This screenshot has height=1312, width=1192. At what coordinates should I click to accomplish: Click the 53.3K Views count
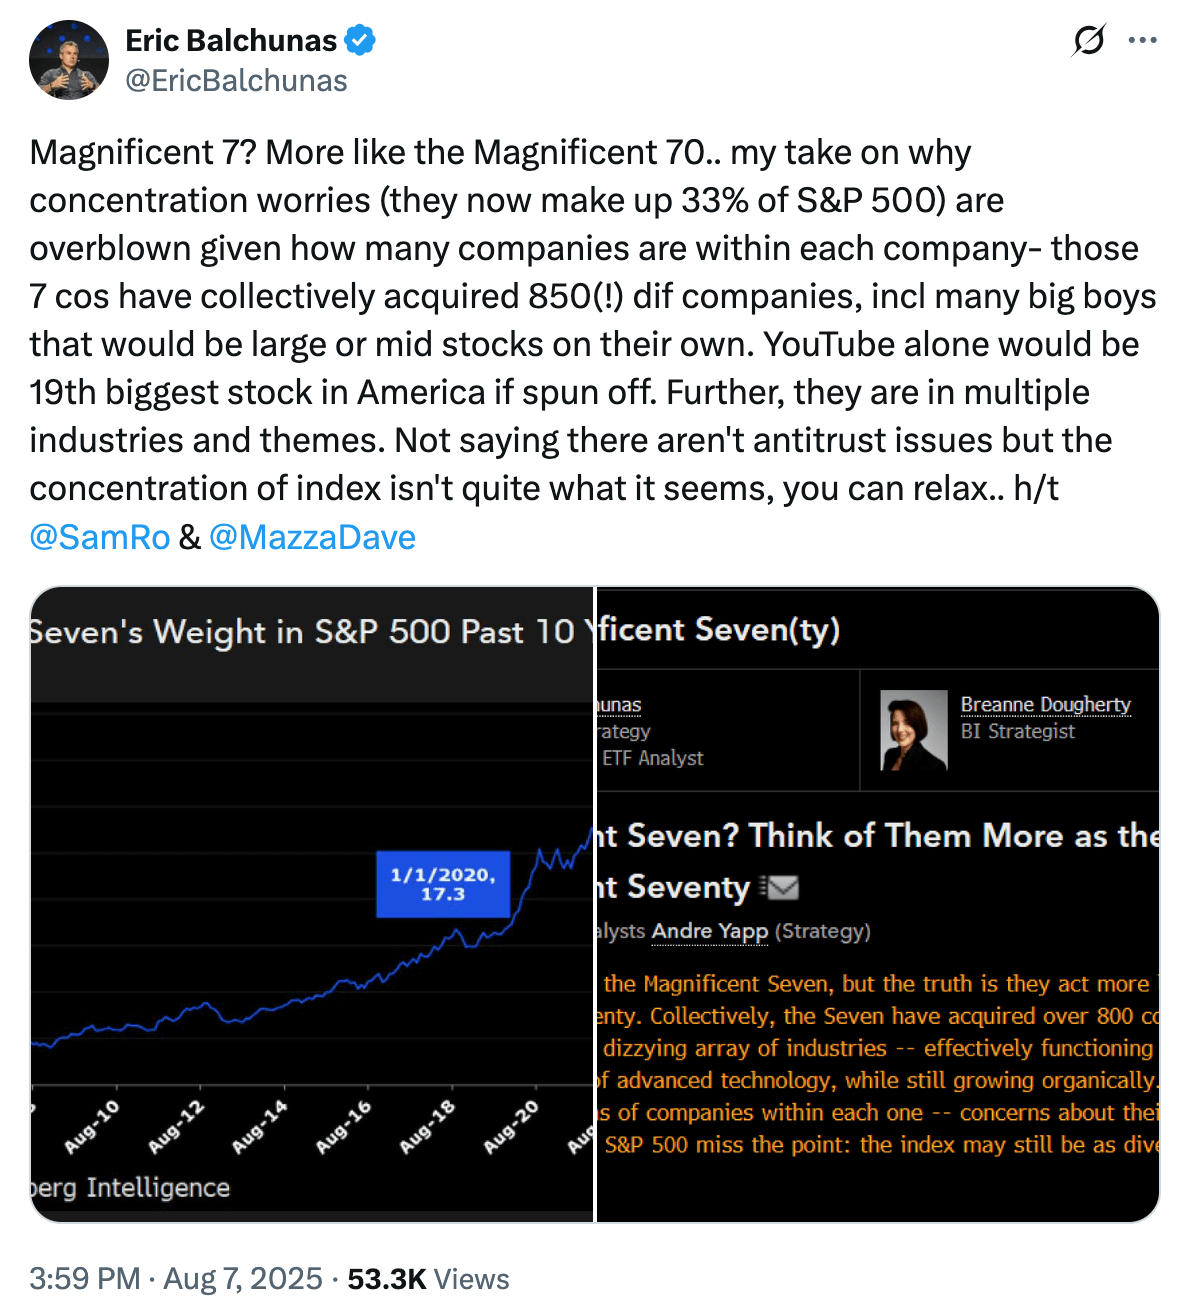[428, 1279]
